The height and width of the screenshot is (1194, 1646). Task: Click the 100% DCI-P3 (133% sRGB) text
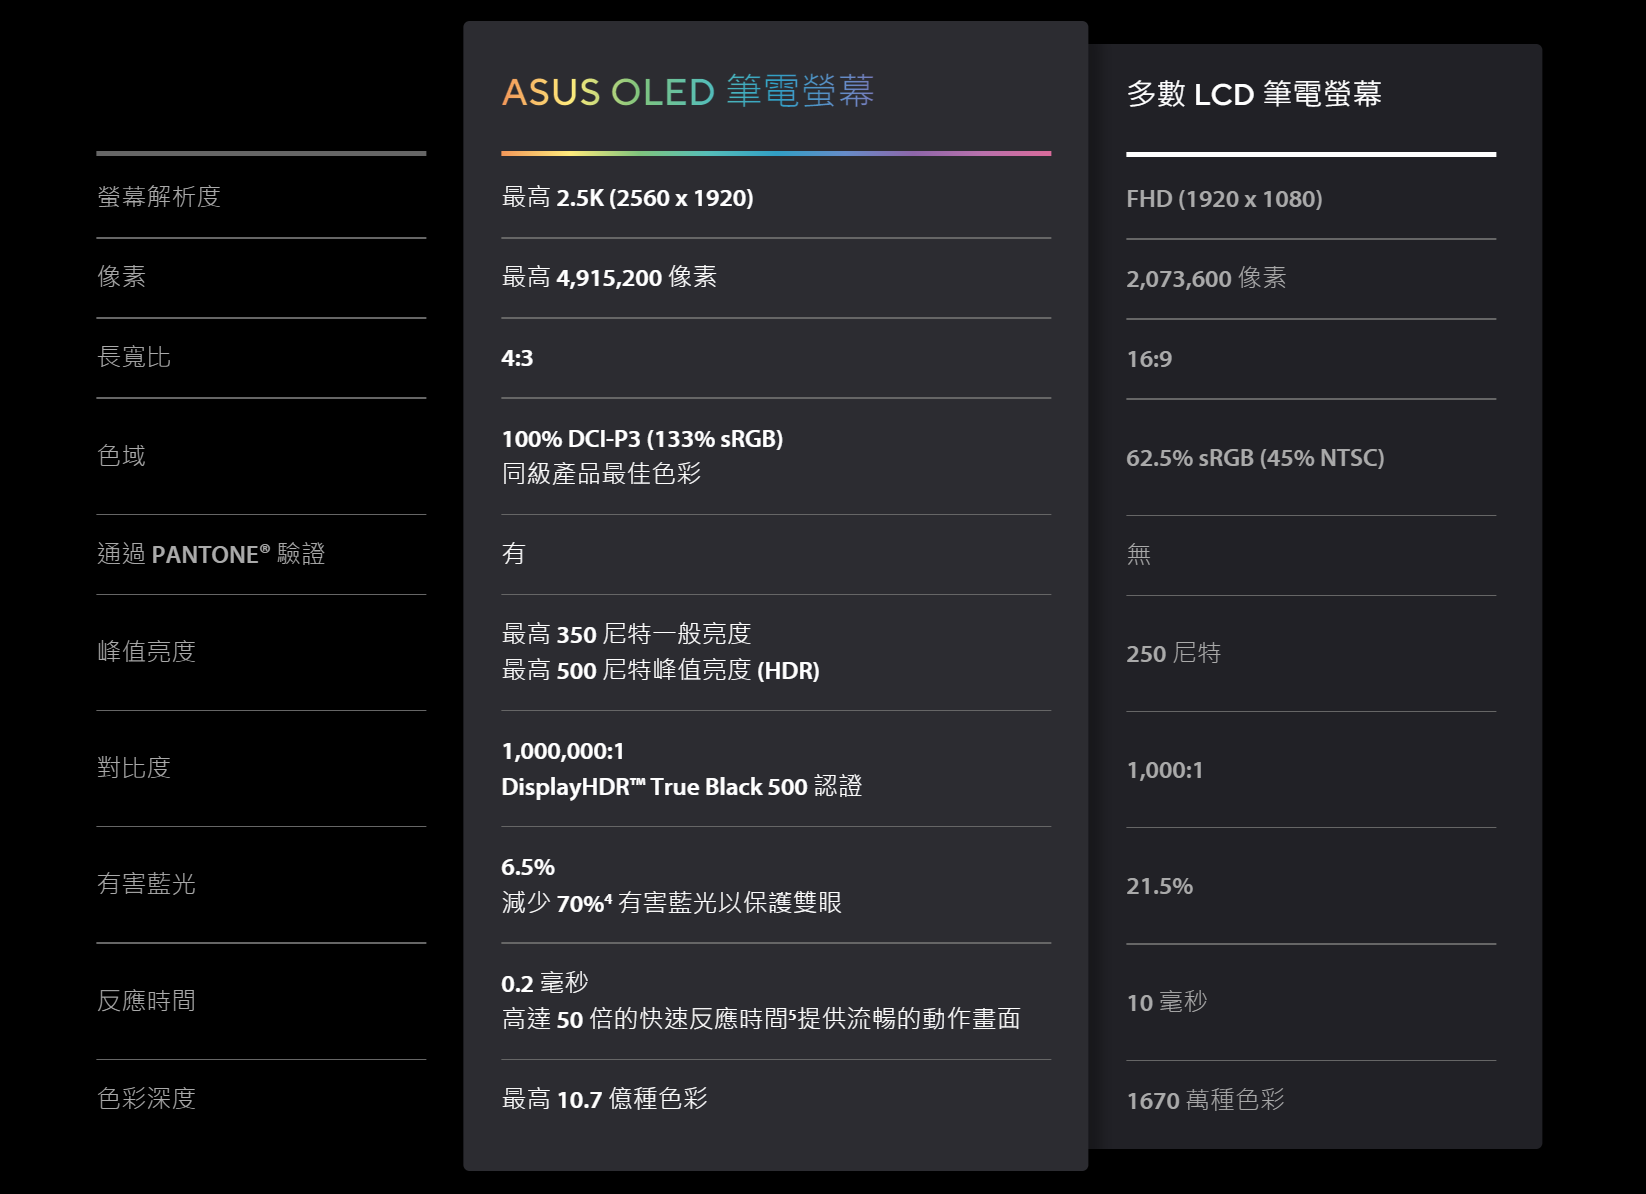click(x=641, y=439)
